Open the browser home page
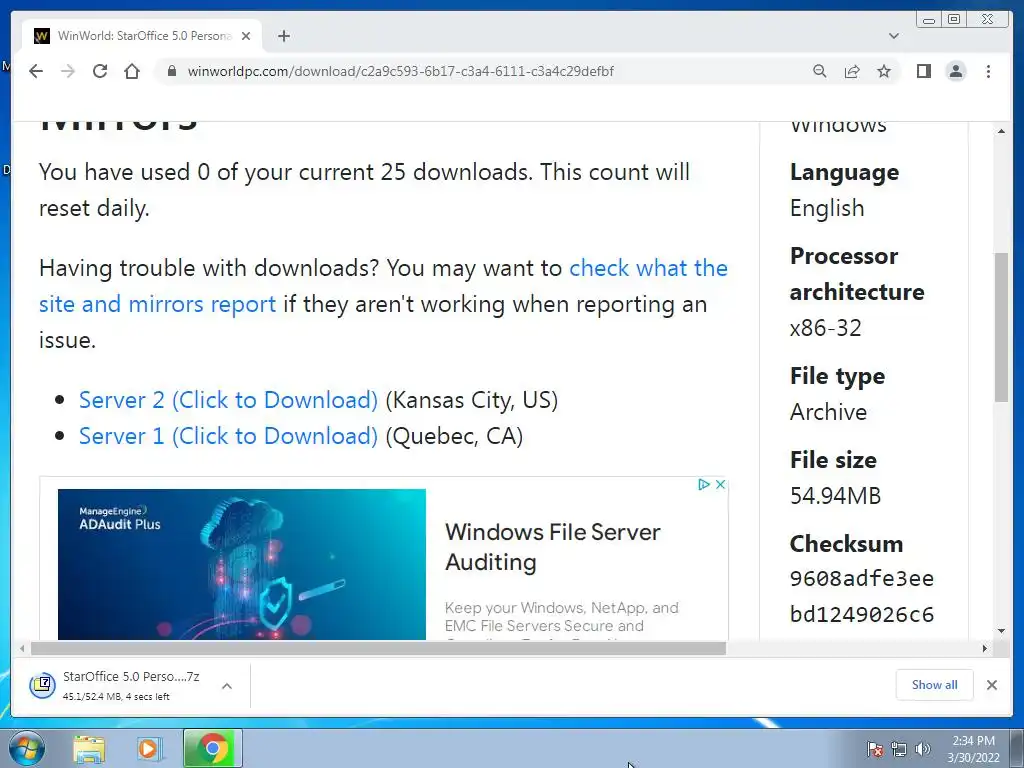The image size is (1024, 768). (132, 71)
